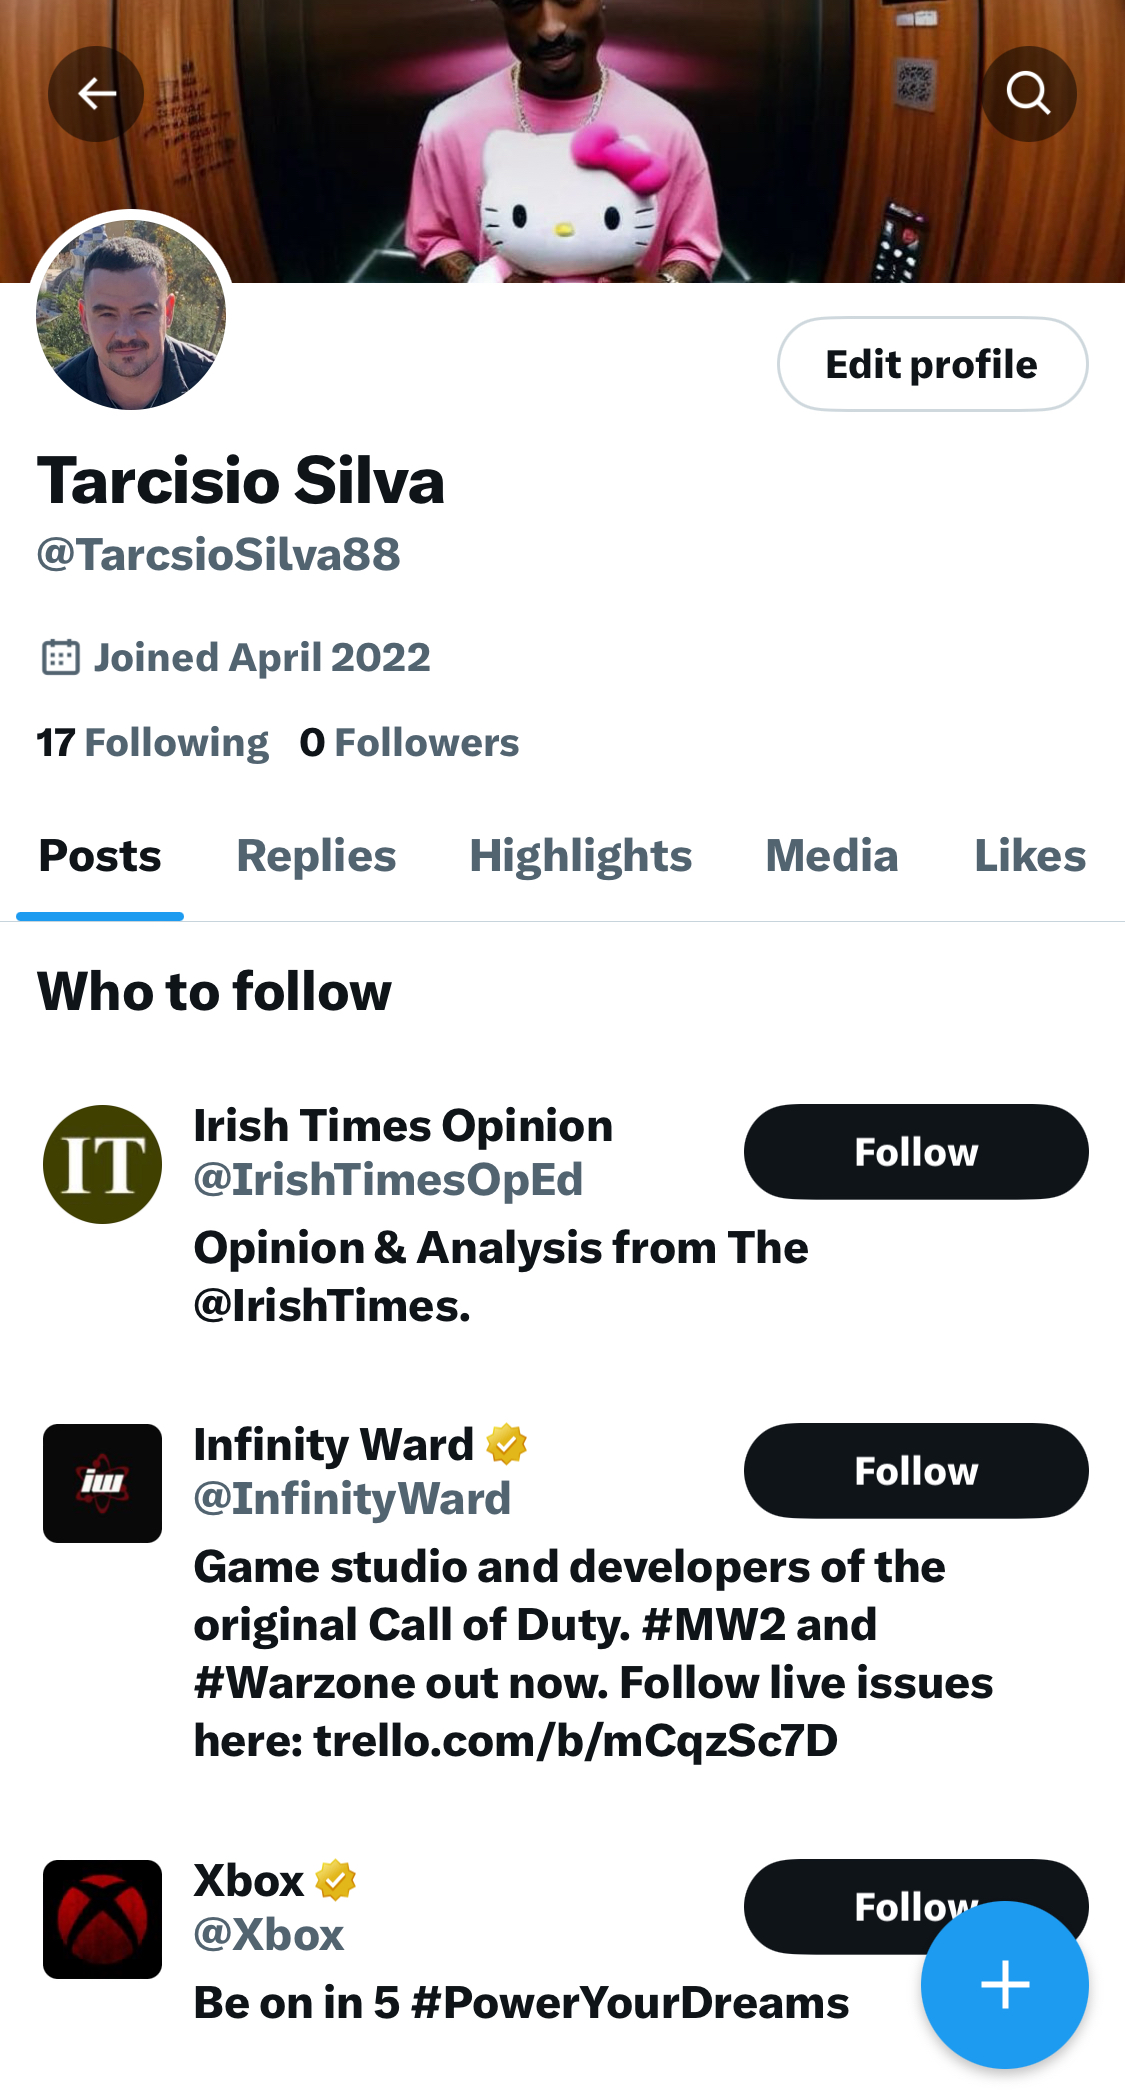
Task: Tap the Infinity Ward logo avatar
Action: click(102, 1483)
